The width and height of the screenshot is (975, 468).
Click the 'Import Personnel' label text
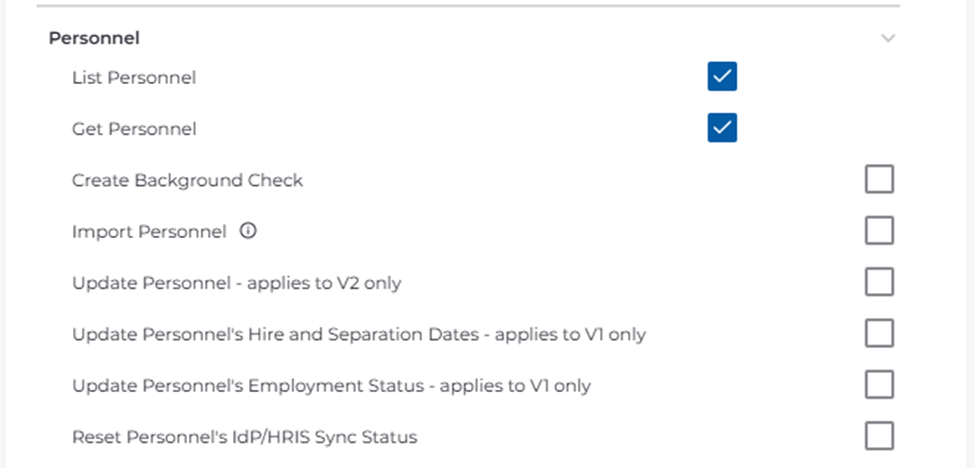(149, 232)
